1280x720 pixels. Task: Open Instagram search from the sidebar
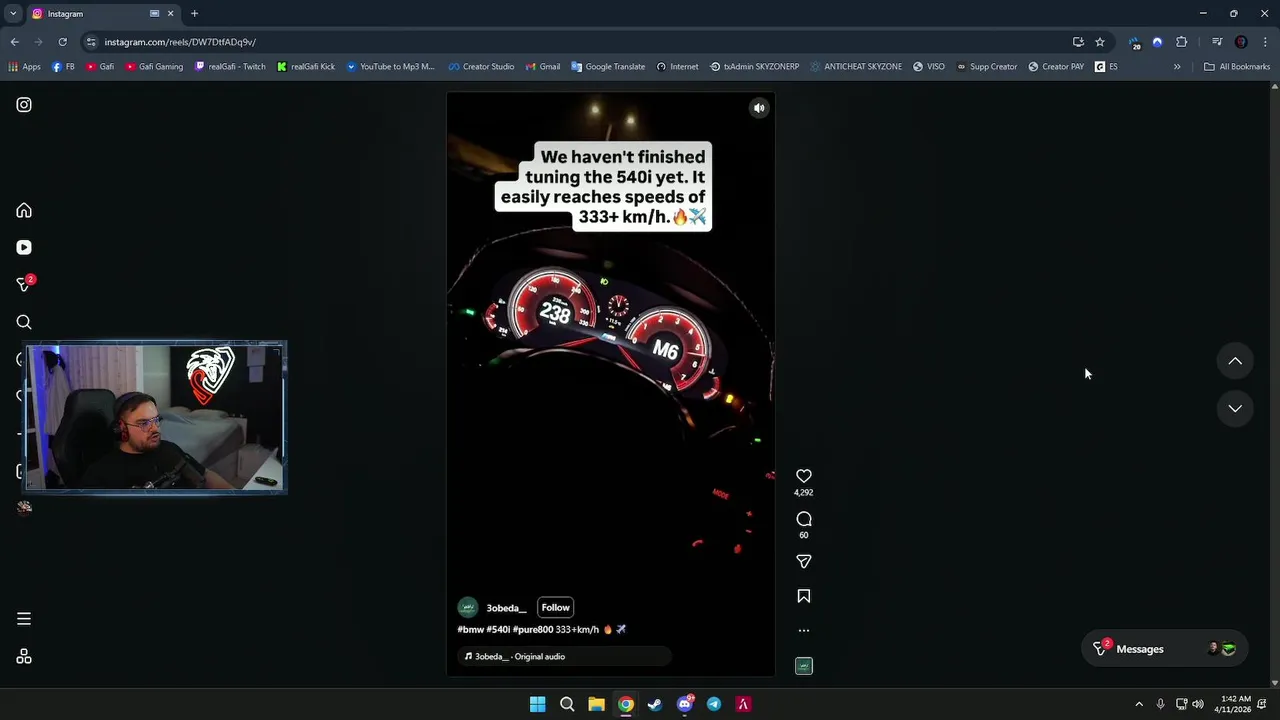24,322
